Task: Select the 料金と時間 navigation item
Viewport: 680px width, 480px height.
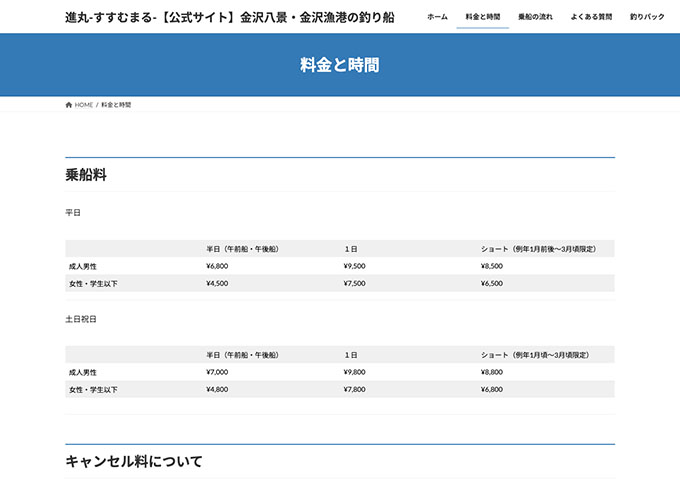Action: [483, 17]
